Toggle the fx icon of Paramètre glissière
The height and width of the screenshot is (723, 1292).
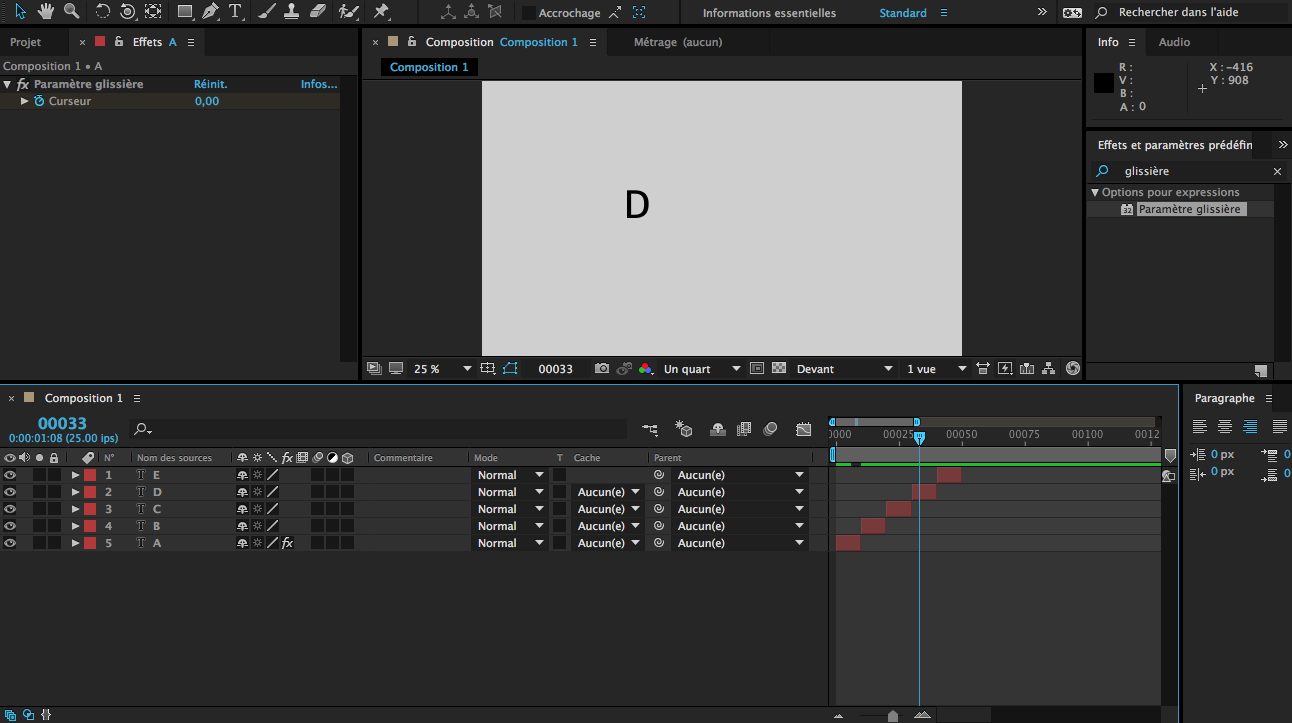click(x=23, y=84)
